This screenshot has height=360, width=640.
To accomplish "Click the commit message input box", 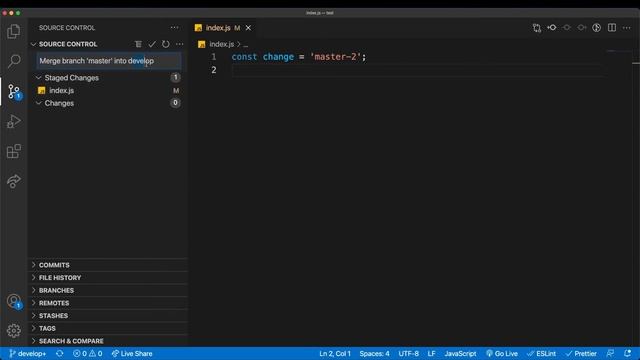I will pyautogui.click(x=109, y=61).
